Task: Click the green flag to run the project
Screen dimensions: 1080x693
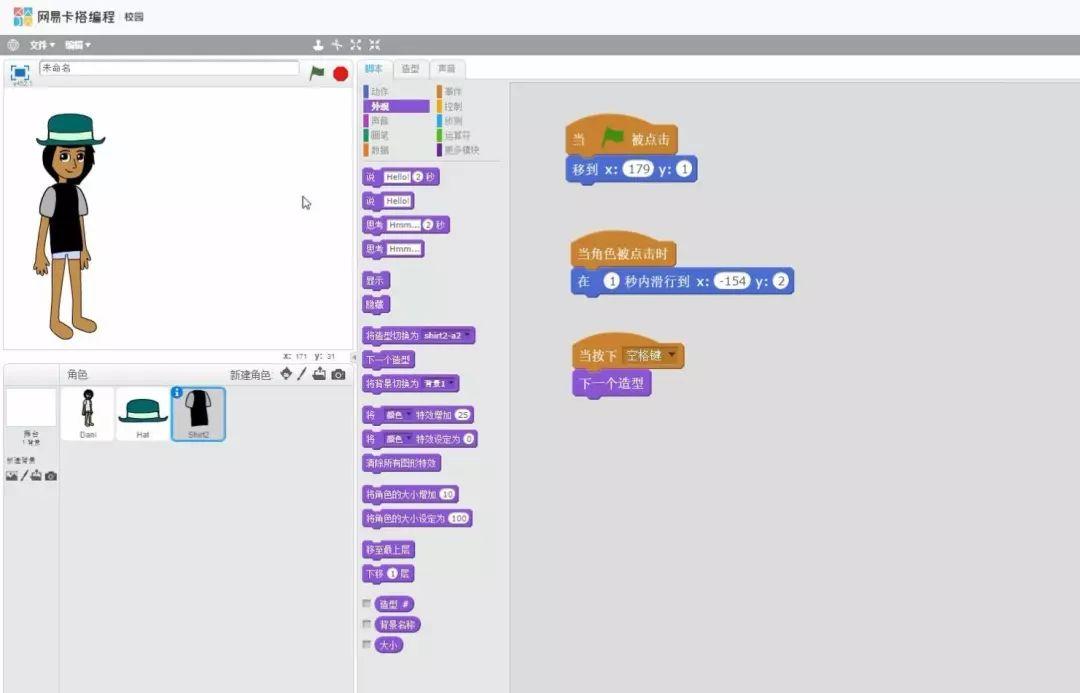Action: pyautogui.click(x=317, y=73)
